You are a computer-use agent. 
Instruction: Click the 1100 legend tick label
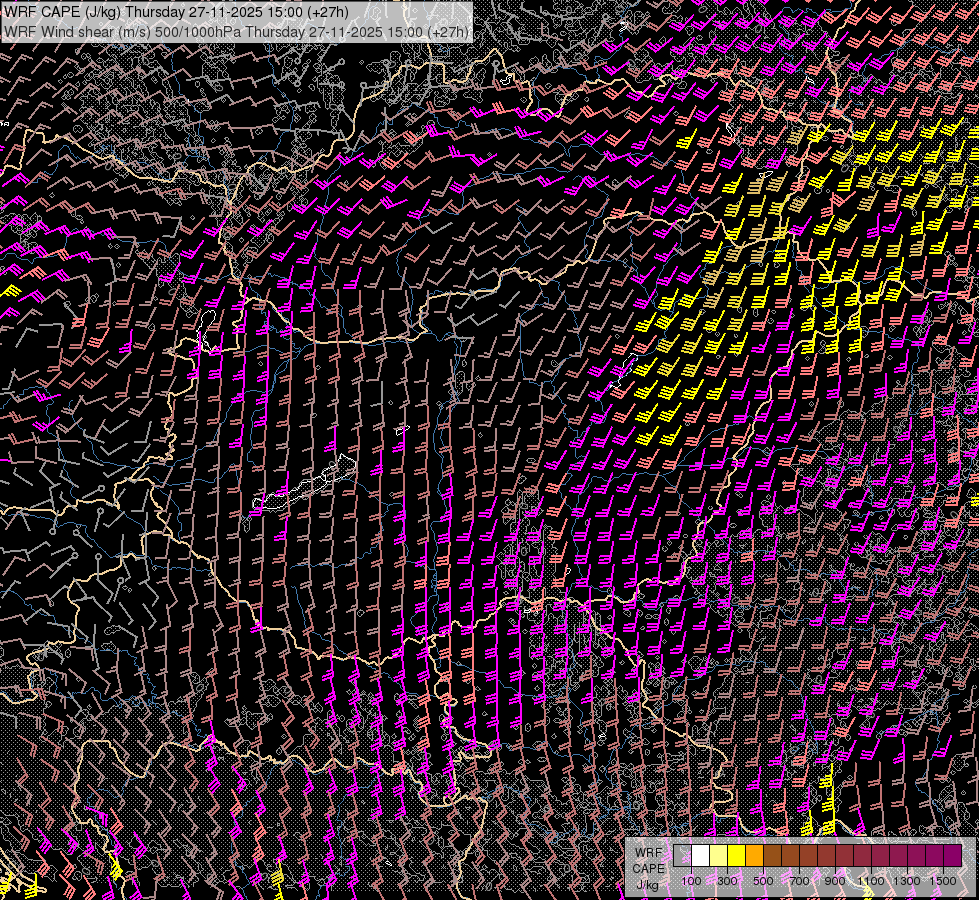[x=870, y=881]
